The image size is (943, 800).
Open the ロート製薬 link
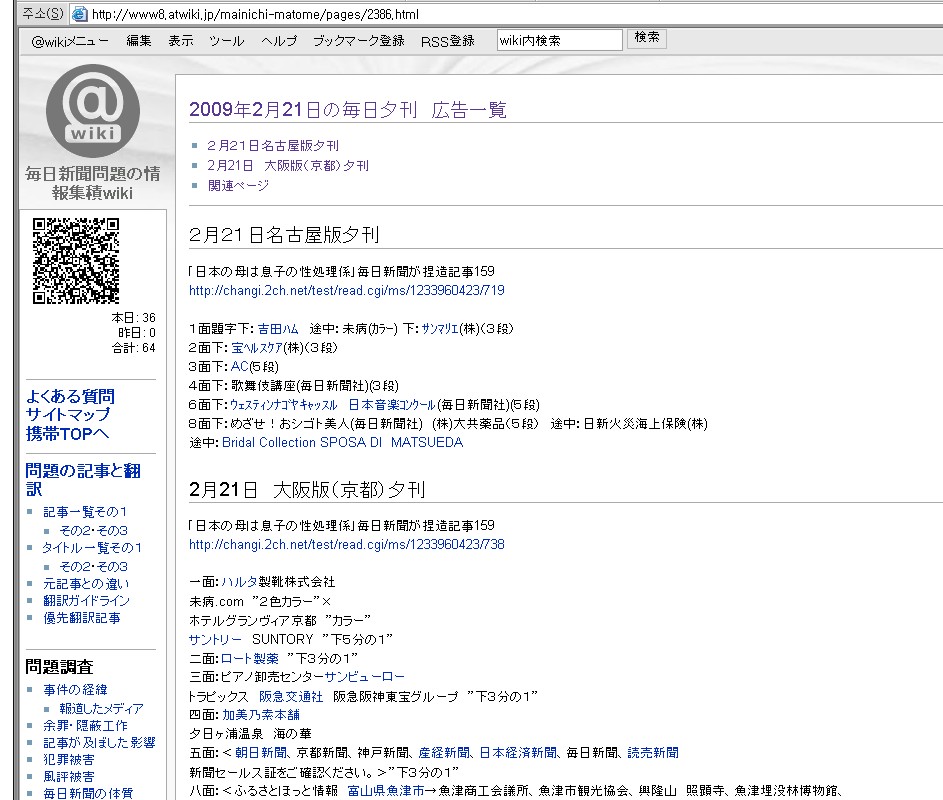pyautogui.click(x=250, y=658)
